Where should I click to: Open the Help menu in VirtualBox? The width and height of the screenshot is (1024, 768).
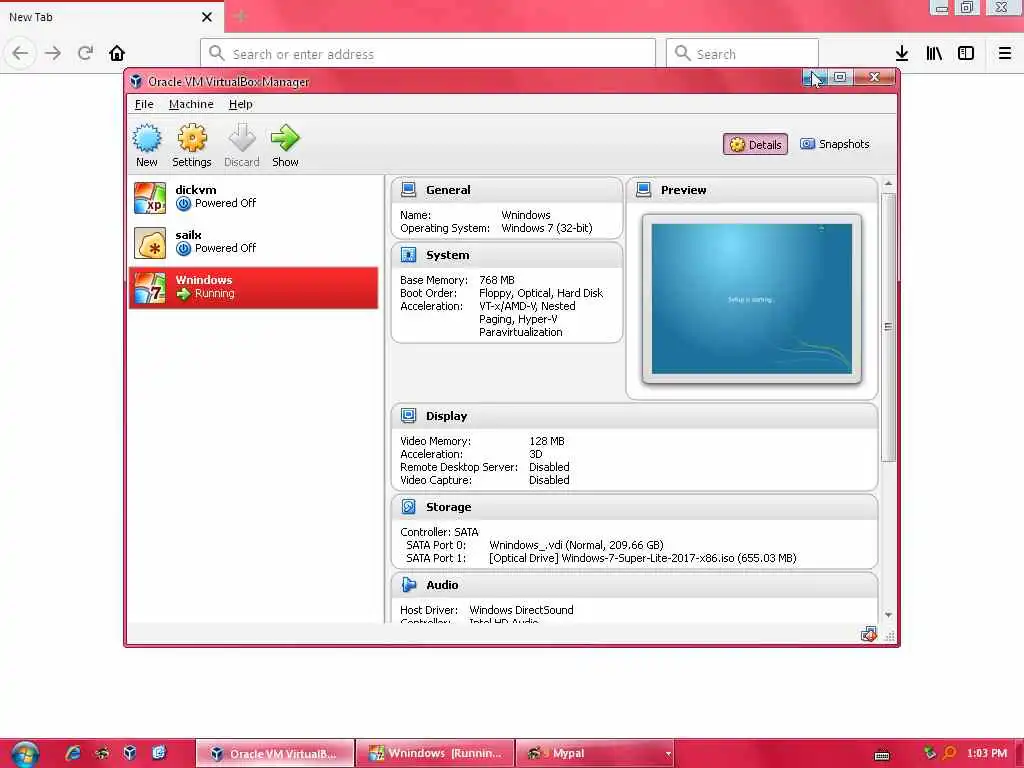240,104
